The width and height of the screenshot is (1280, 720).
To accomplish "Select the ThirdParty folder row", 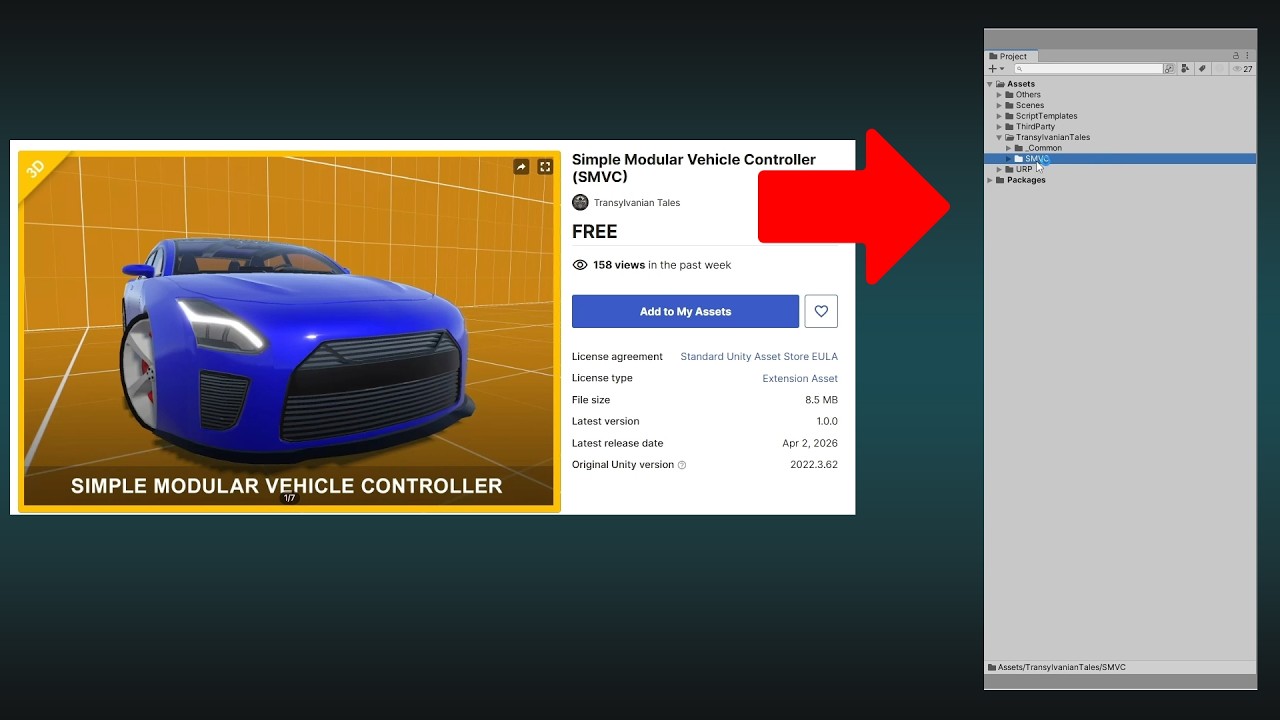I will (x=1121, y=127).
